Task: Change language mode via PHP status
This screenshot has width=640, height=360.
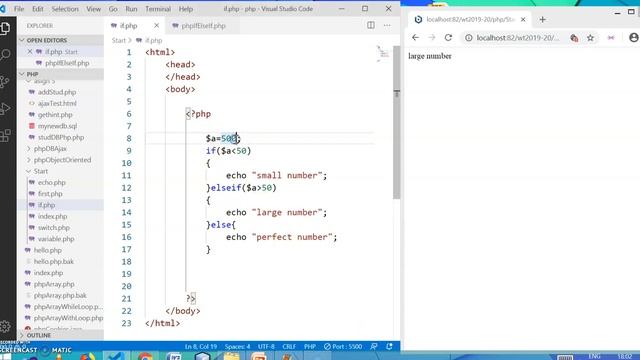Action: (x=310, y=347)
